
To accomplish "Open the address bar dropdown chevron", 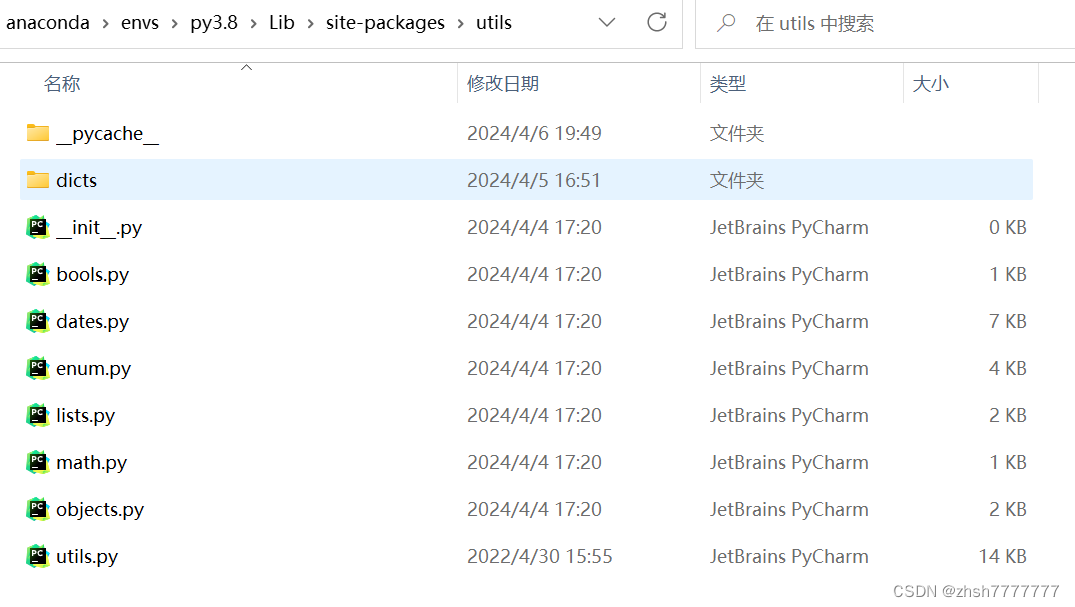I will pyautogui.click(x=607, y=22).
